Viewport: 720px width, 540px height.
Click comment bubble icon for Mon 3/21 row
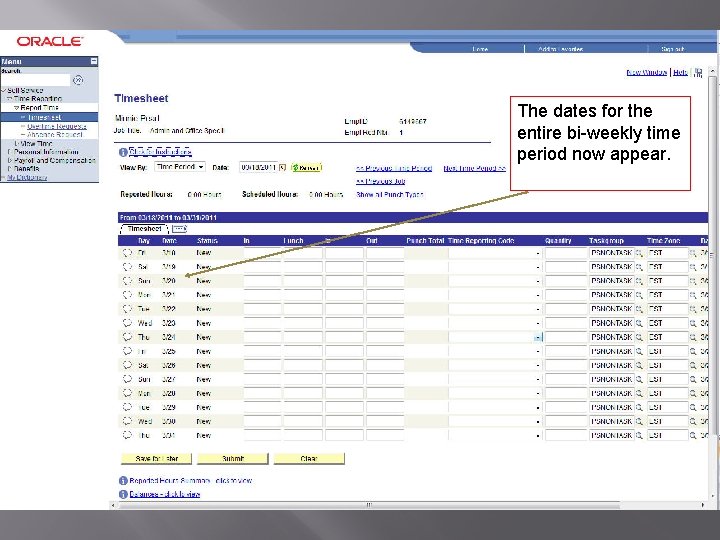[127, 294]
